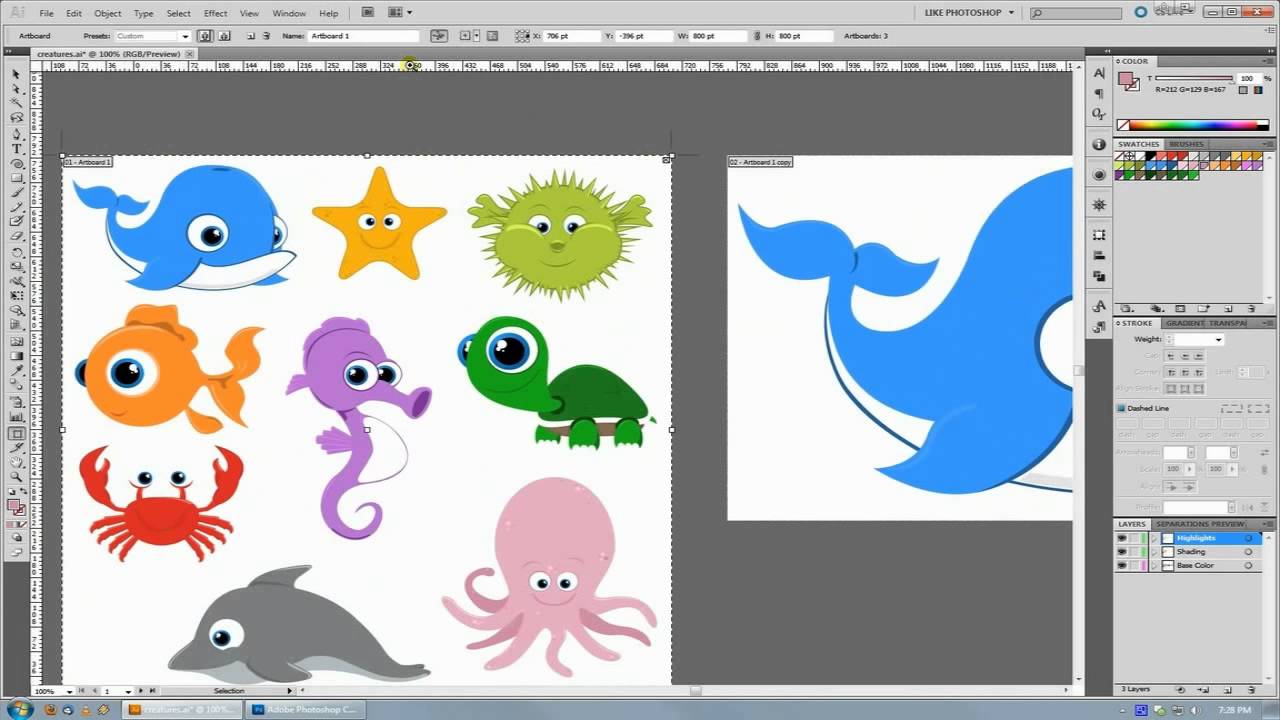The height and width of the screenshot is (720, 1280).
Task: Expand the Shading layer disclosure triangle
Action: [x=1154, y=552]
